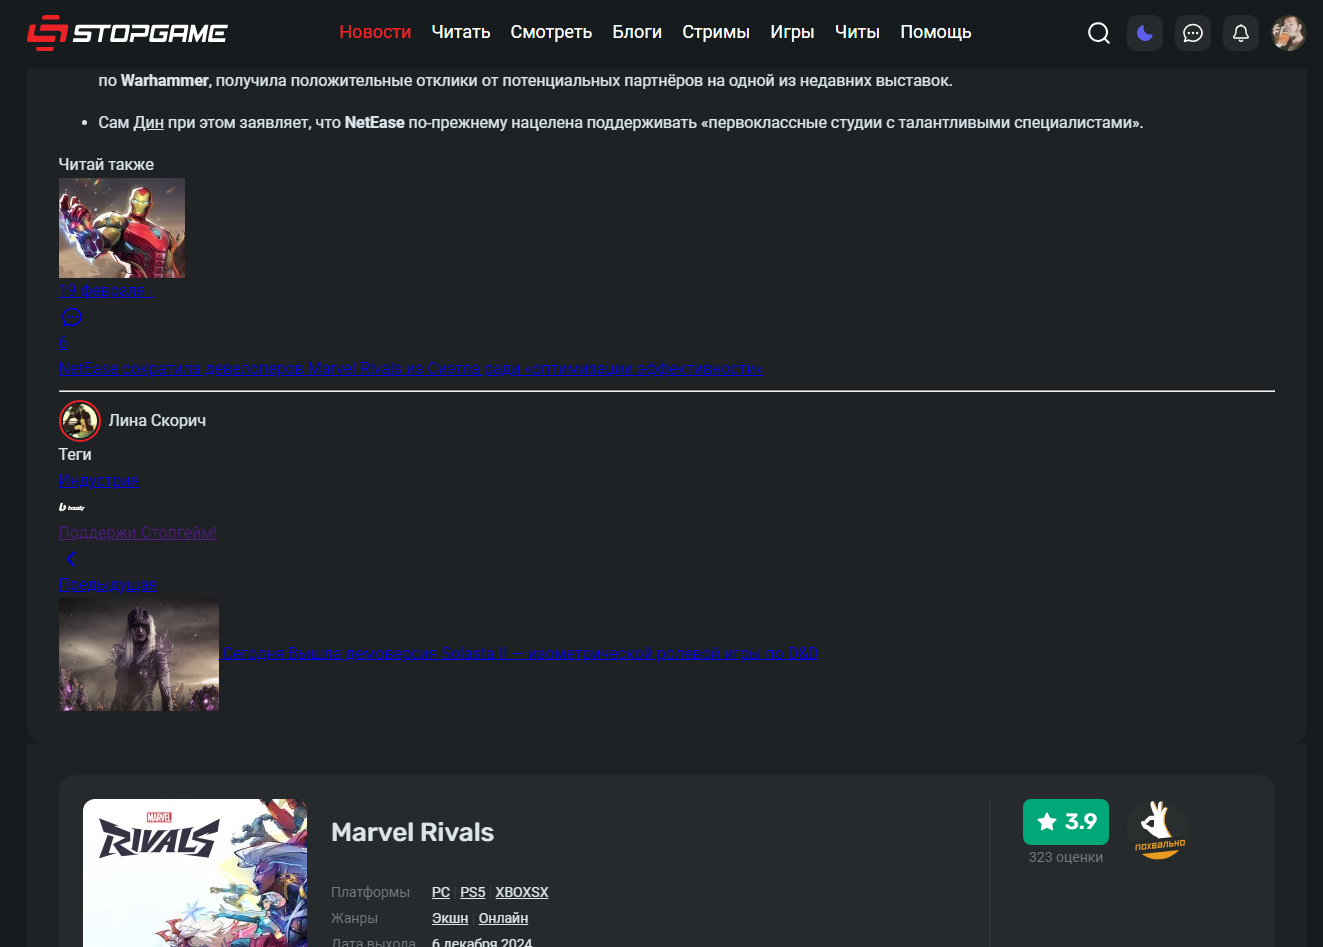
Task: Open the Marvel Rivals cover image
Action: click(195, 873)
